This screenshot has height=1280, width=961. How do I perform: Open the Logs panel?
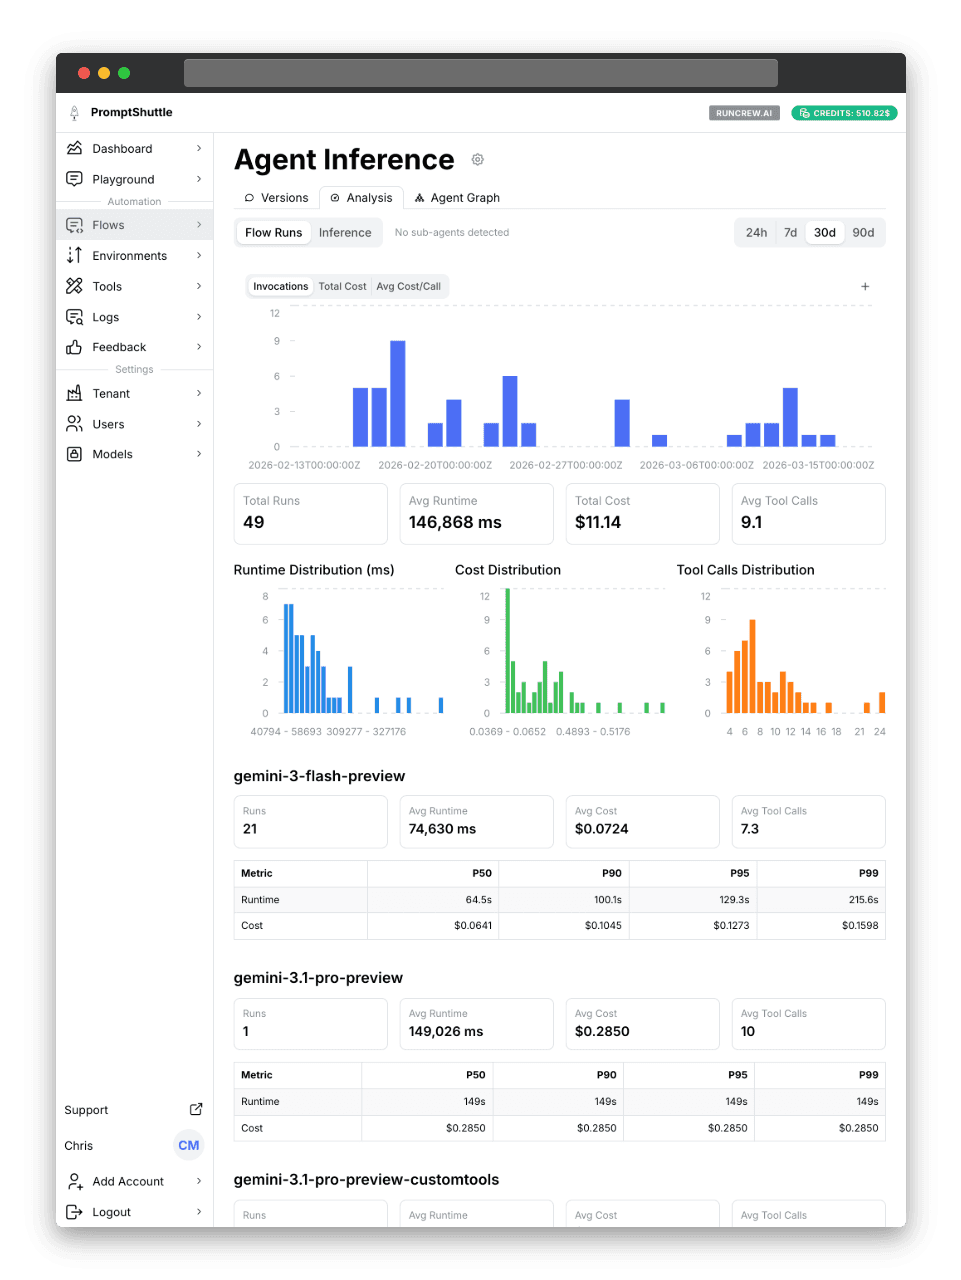tap(105, 317)
